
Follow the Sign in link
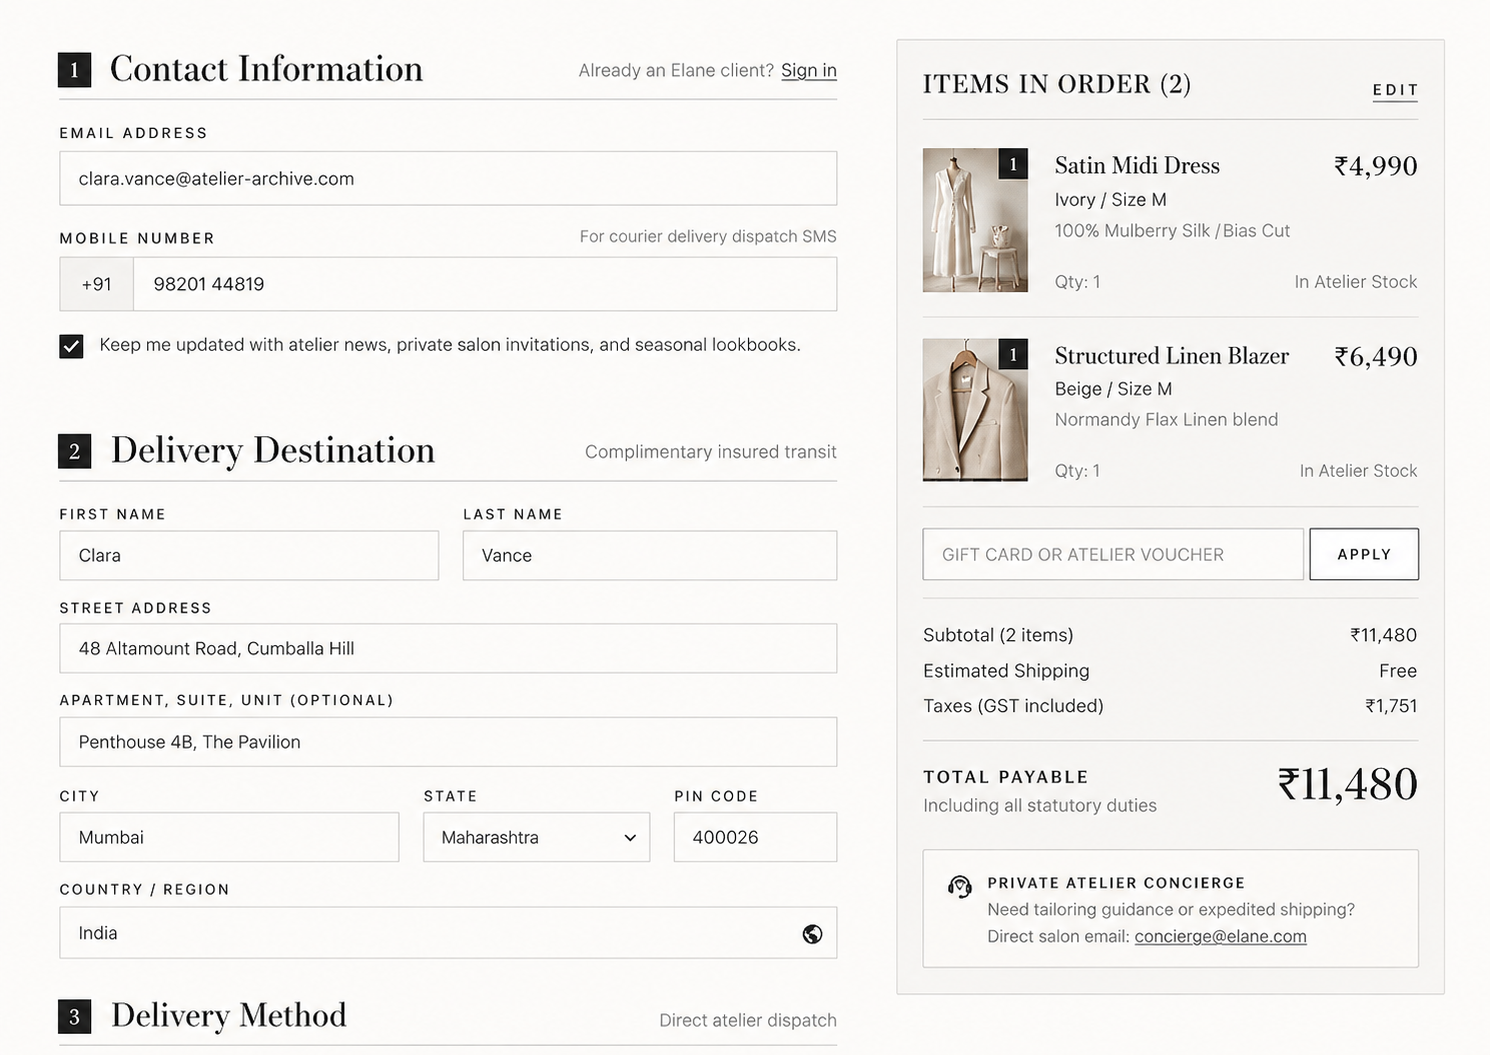[x=809, y=70]
